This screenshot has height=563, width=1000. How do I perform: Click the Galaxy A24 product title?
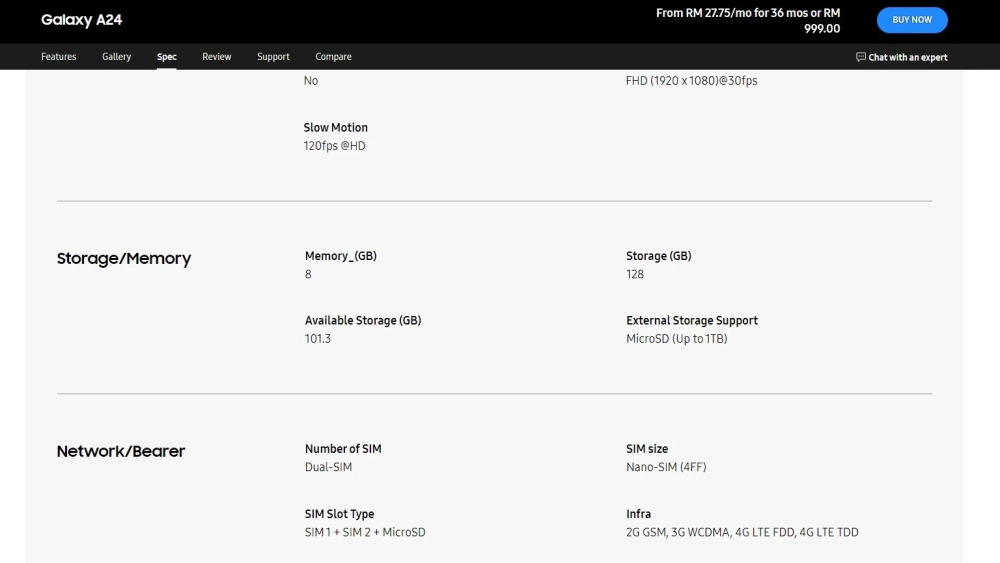pos(81,20)
